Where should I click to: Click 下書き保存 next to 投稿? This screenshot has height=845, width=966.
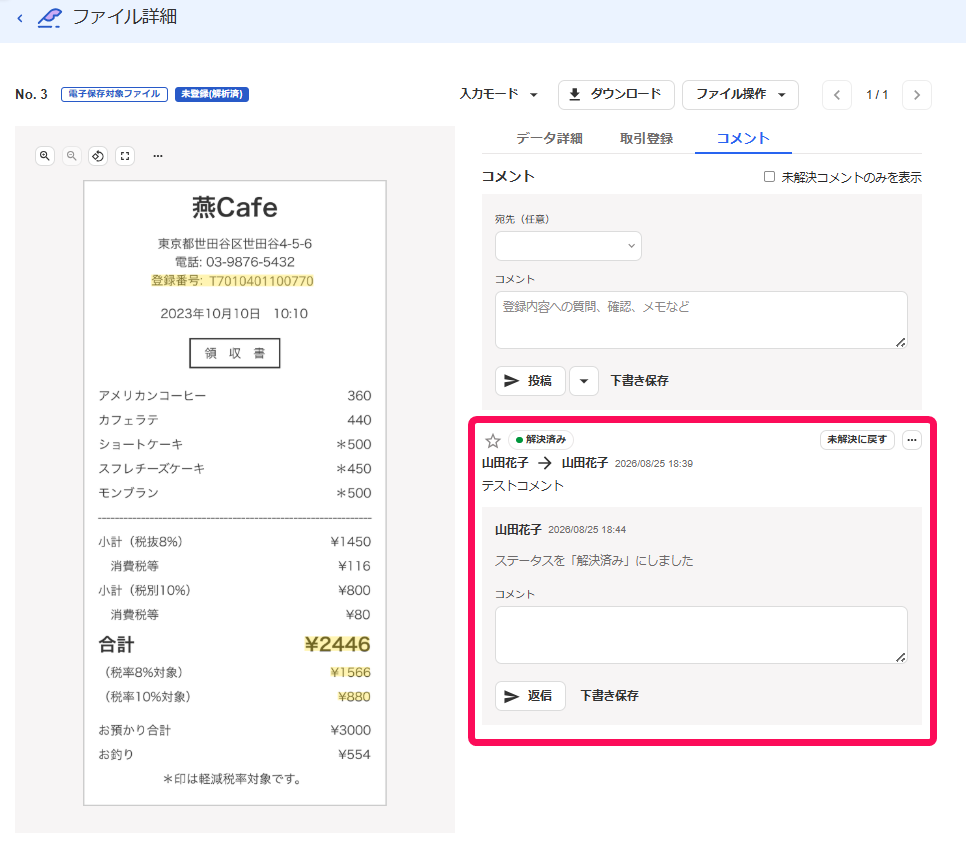[x=639, y=381]
